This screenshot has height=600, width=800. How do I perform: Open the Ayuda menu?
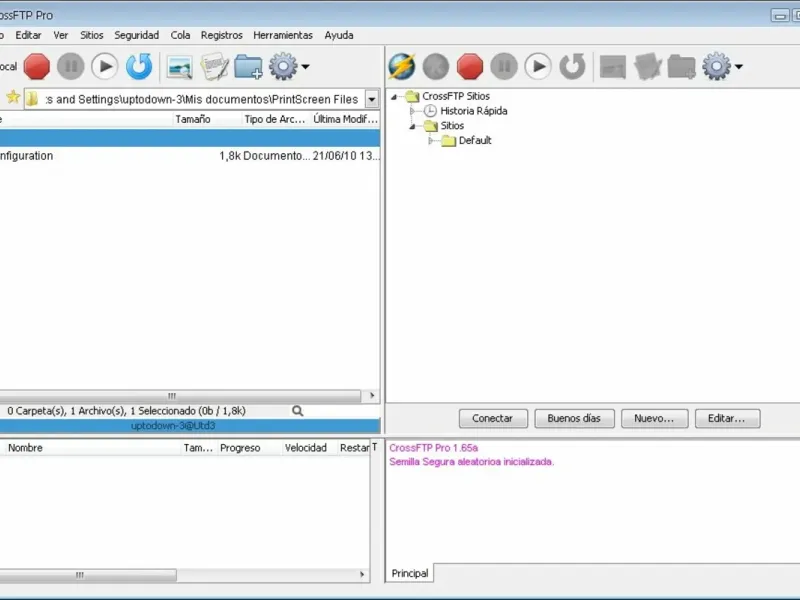(339, 35)
